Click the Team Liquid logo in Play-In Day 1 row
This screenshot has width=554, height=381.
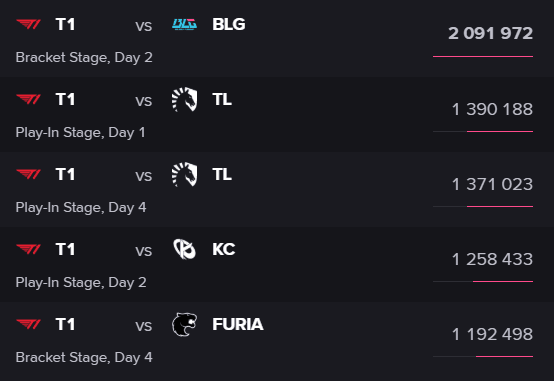tap(184, 99)
